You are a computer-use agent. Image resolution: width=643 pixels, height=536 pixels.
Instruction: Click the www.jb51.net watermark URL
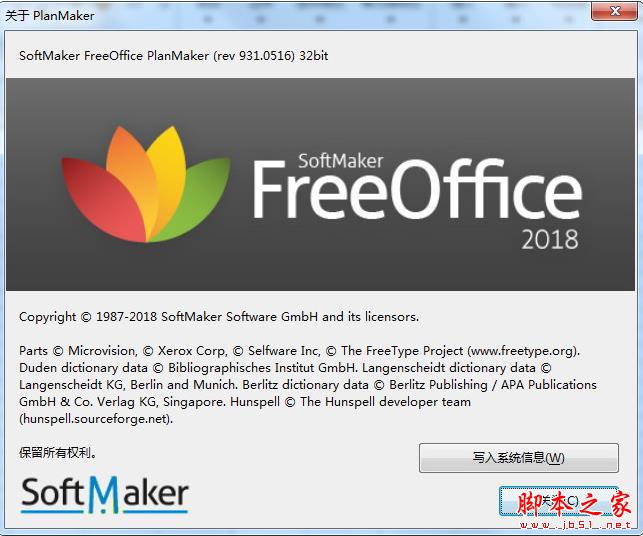(575, 525)
